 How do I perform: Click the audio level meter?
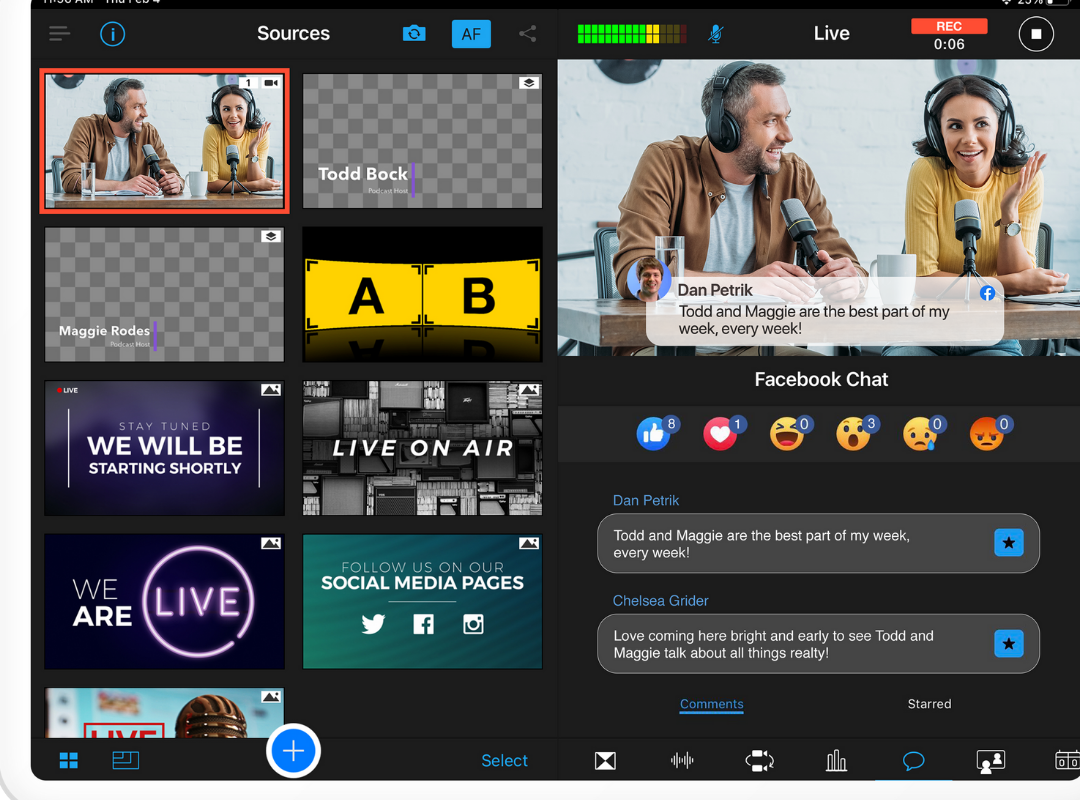click(632, 34)
